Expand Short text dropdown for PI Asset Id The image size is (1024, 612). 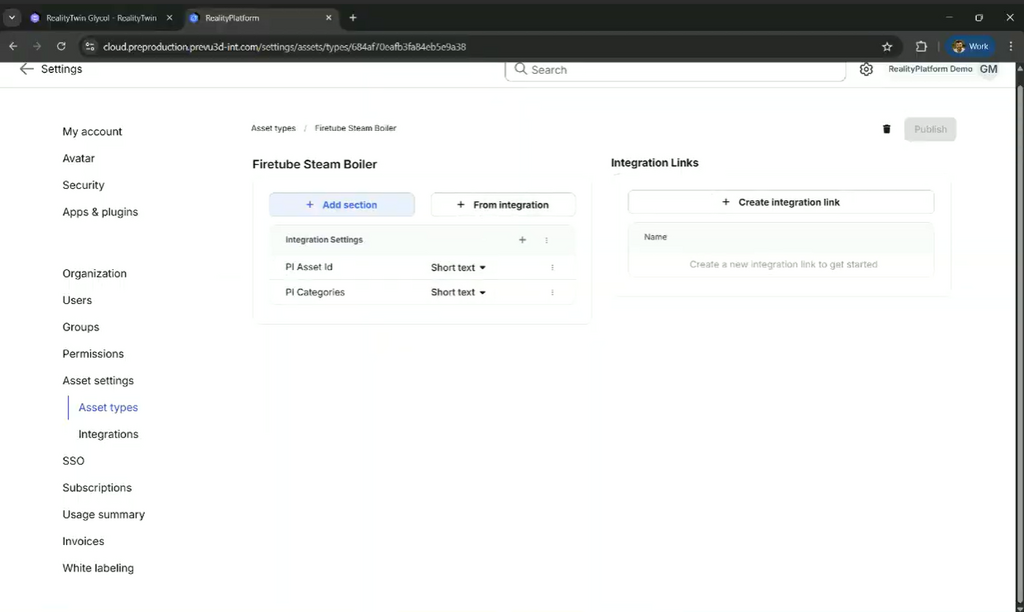(458, 267)
